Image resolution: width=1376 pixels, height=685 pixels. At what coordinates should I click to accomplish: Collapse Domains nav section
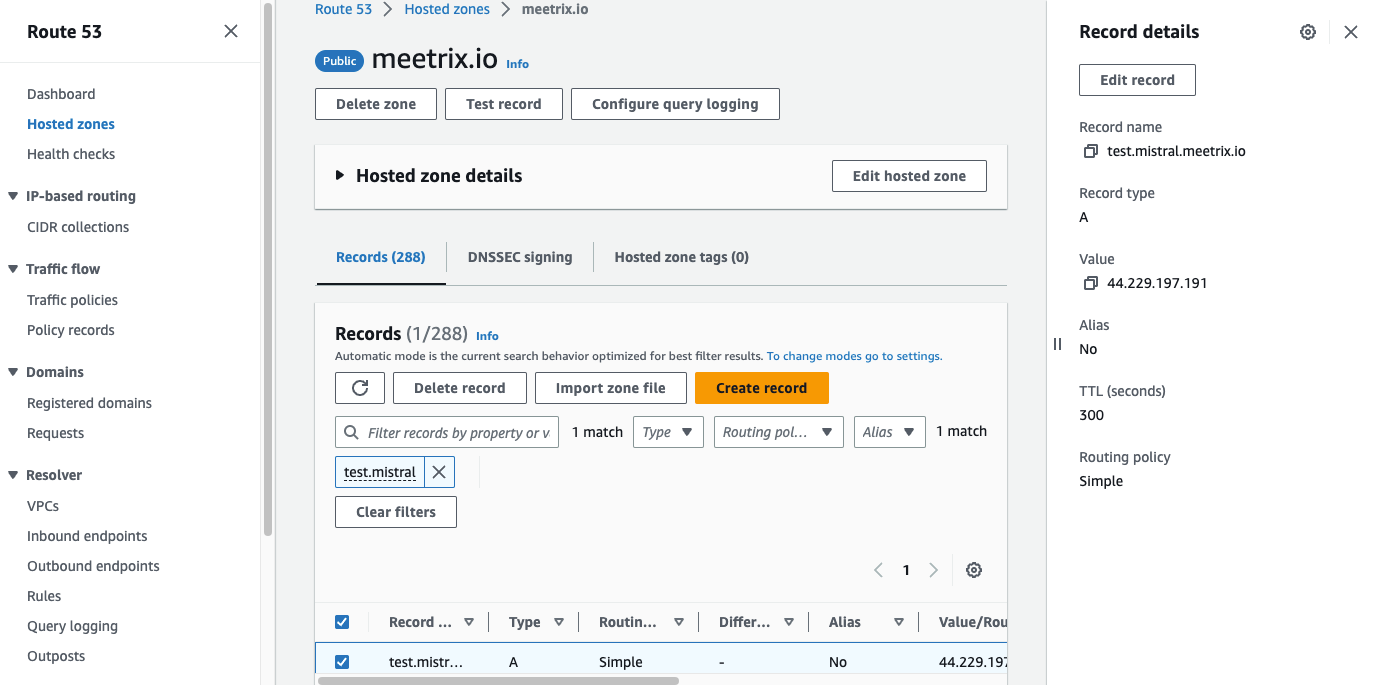click(x=14, y=372)
